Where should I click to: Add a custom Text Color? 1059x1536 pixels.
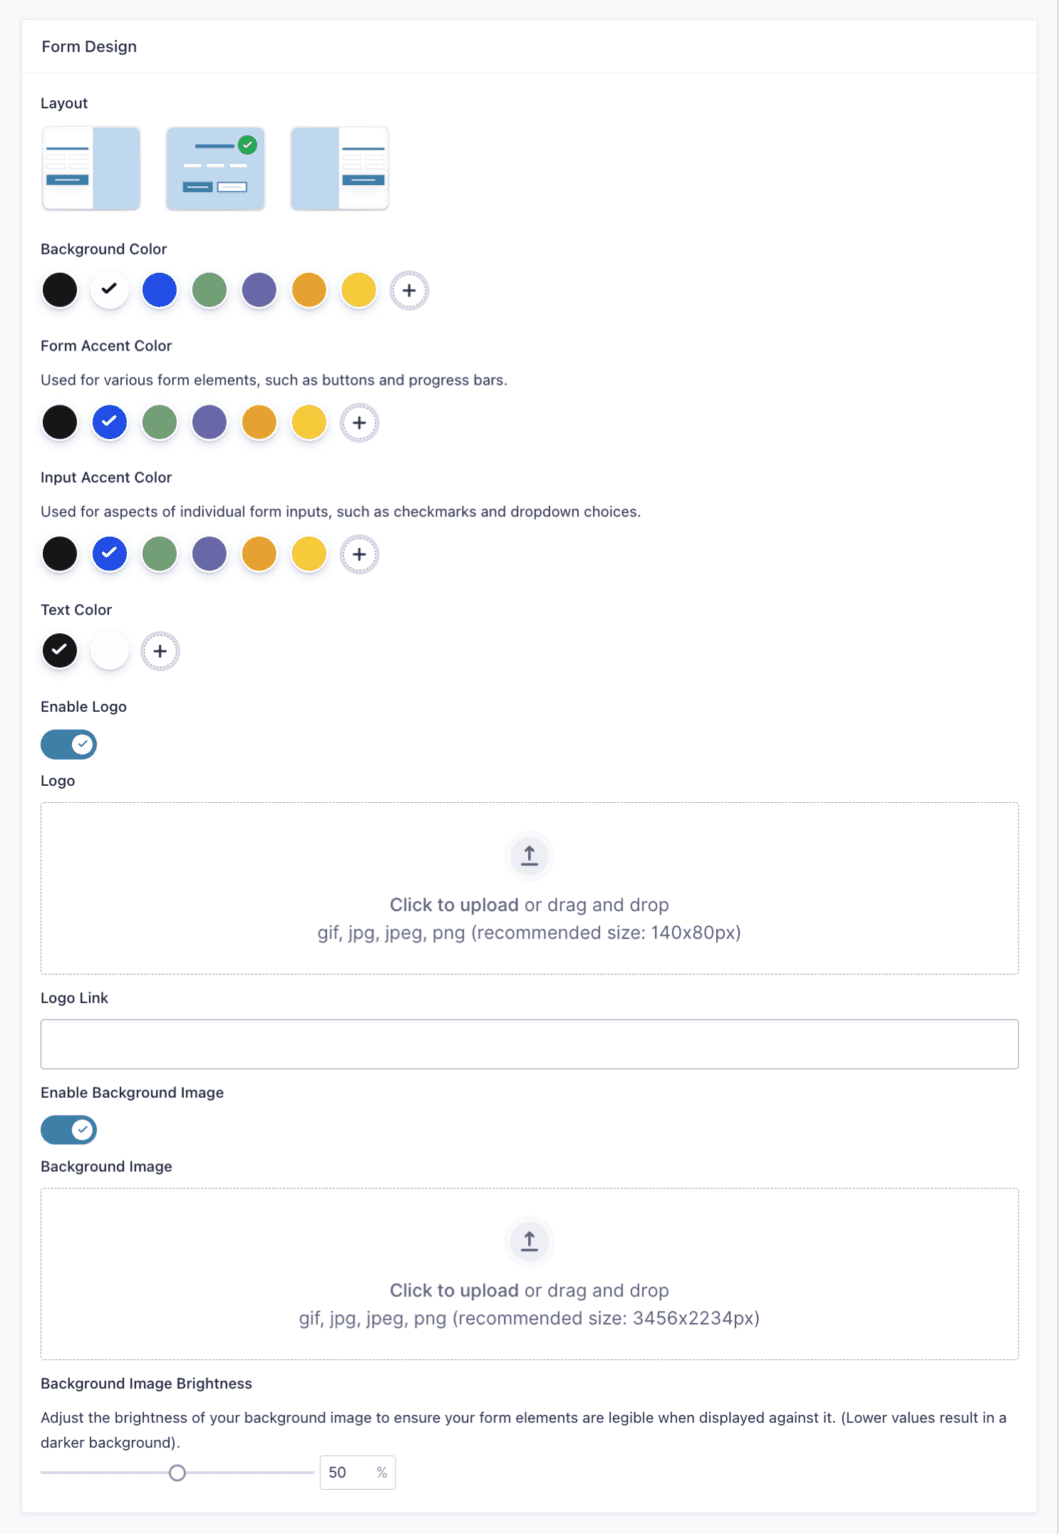pyautogui.click(x=159, y=650)
